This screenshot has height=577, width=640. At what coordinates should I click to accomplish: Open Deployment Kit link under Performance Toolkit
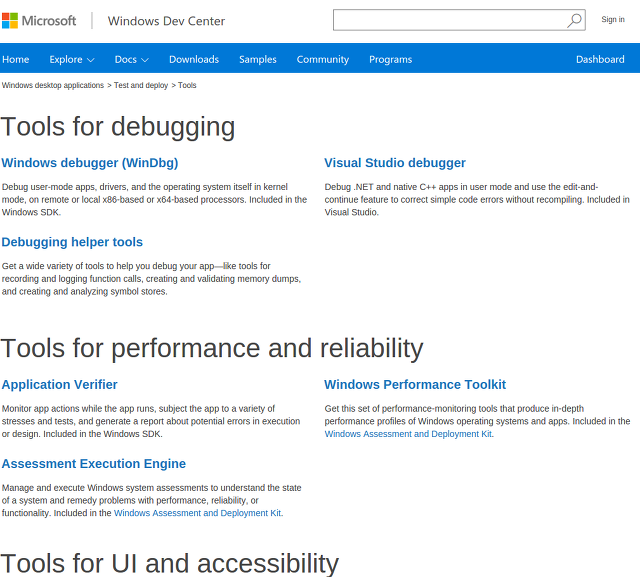click(x=408, y=434)
